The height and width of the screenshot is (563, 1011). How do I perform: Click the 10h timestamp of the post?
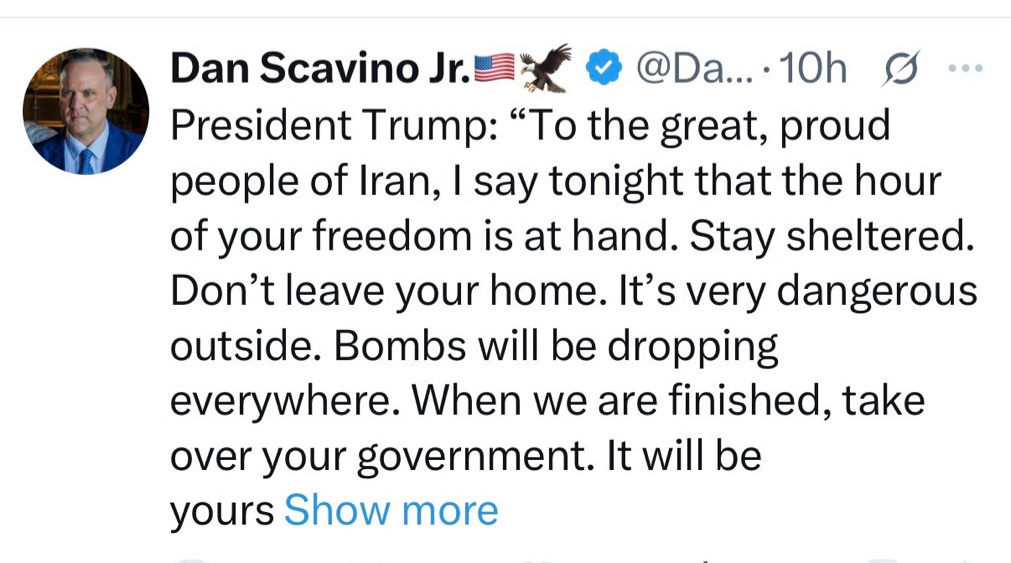click(x=812, y=69)
